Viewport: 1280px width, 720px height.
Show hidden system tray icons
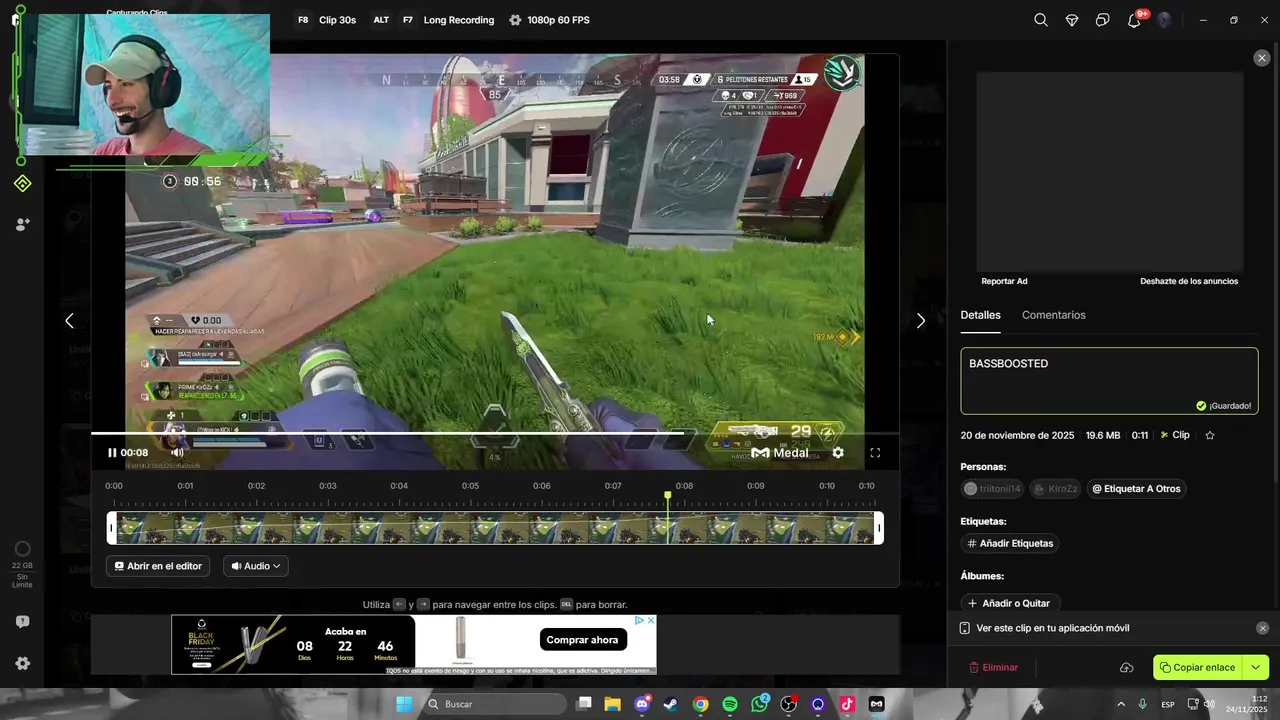click(1120, 704)
